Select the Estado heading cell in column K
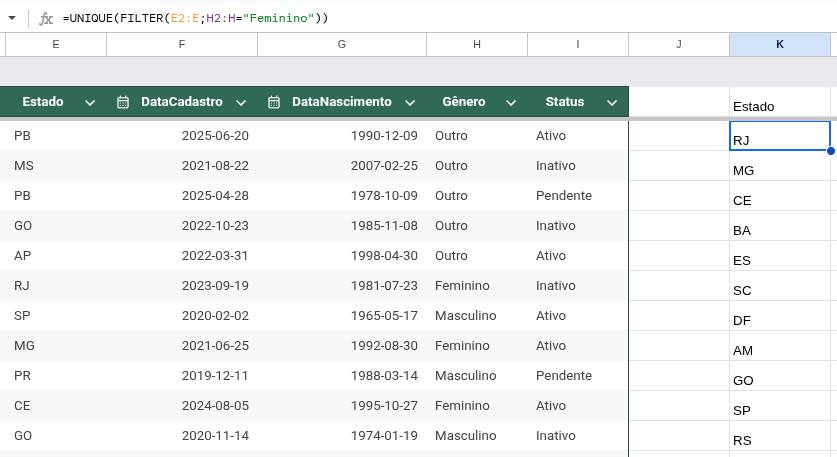 780,101
